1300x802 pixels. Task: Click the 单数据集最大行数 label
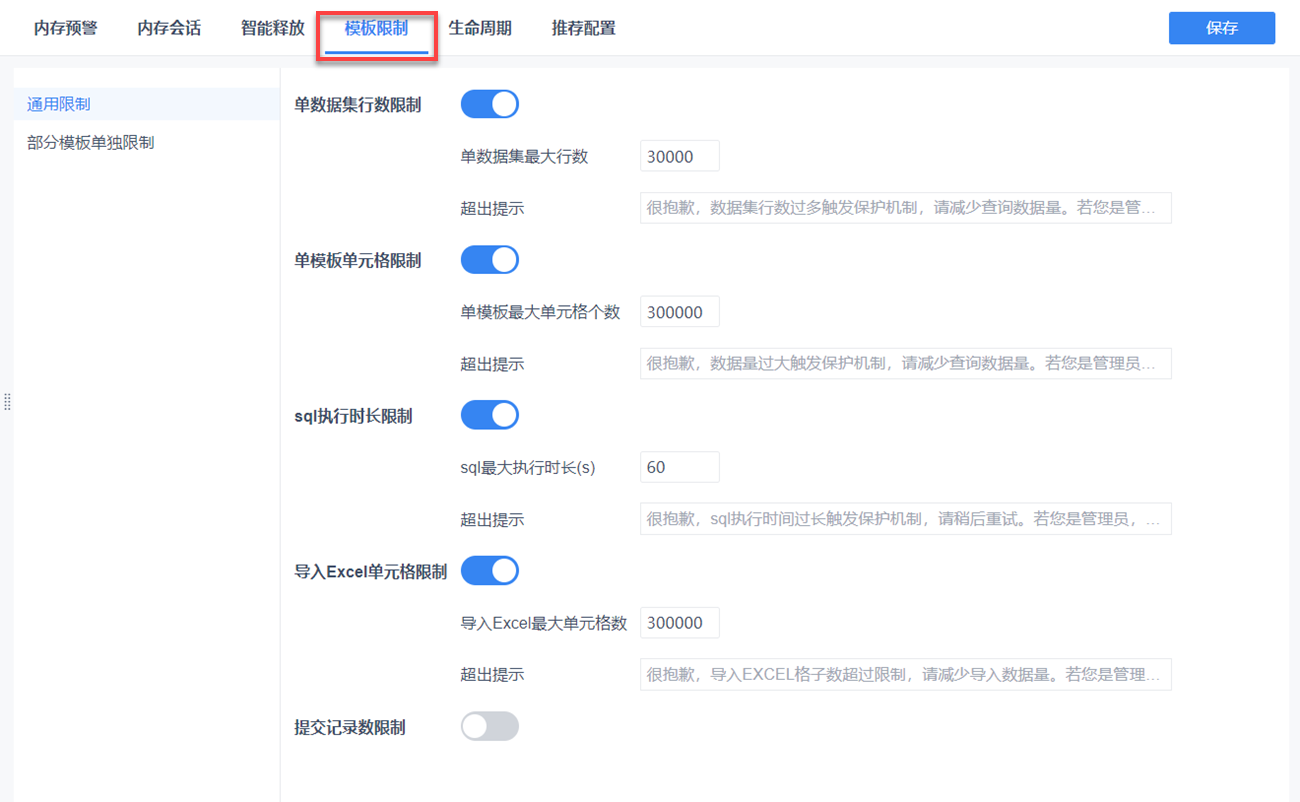[x=524, y=157]
